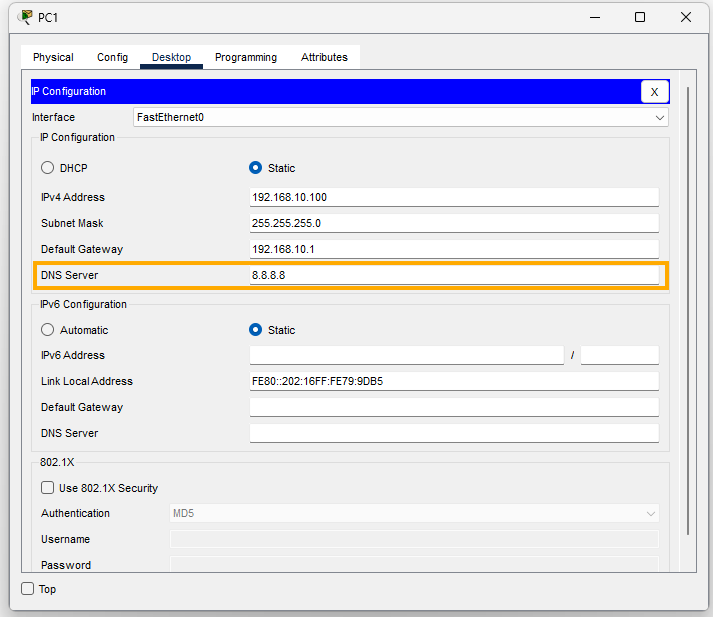
Task: Click the IPv6 Default Gateway field
Action: (454, 407)
